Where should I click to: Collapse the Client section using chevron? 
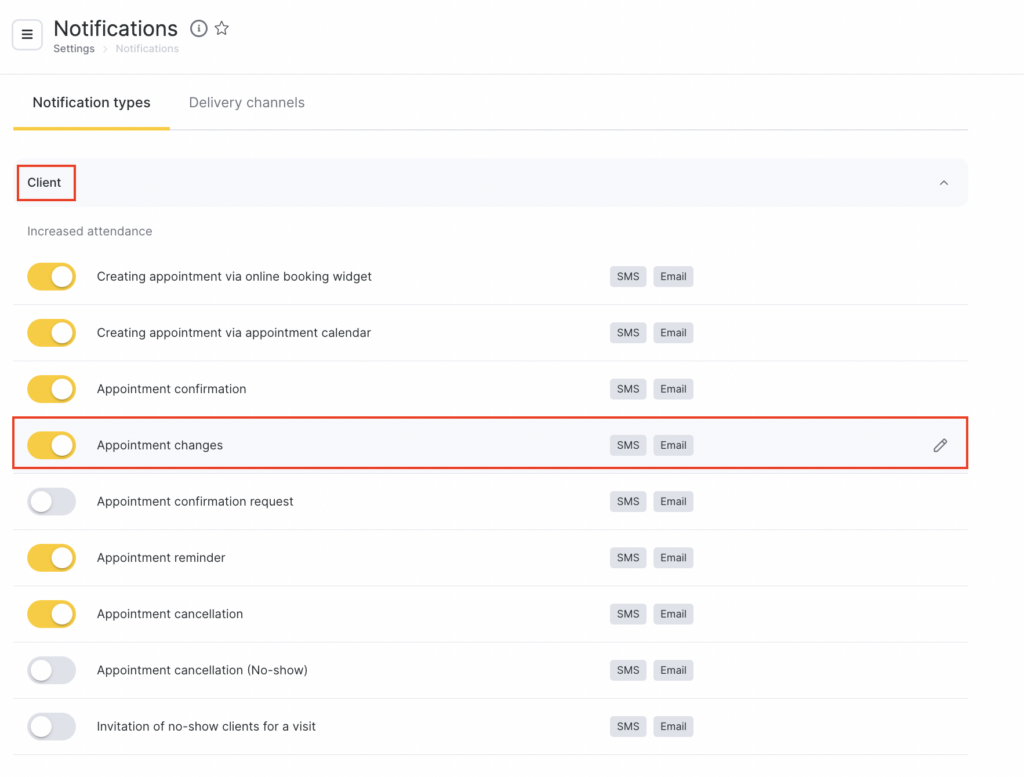[x=943, y=183]
